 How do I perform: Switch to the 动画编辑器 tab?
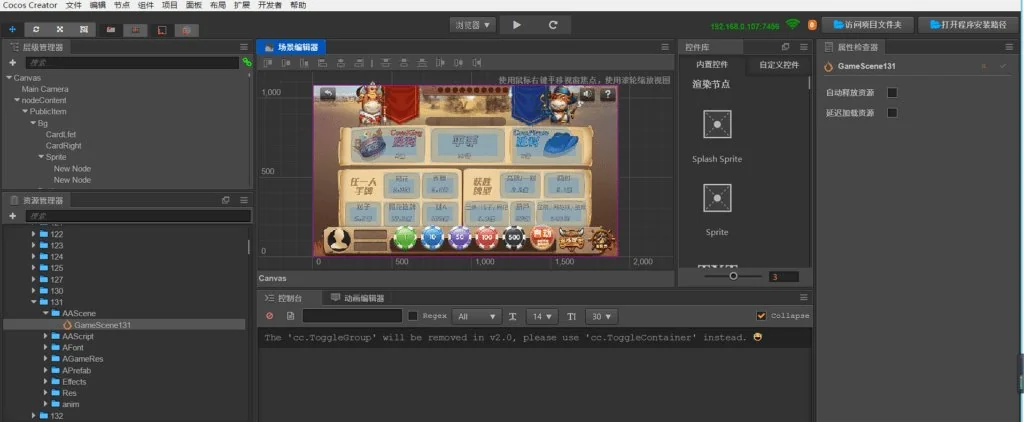pyautogui.click(x=357, y=298)
